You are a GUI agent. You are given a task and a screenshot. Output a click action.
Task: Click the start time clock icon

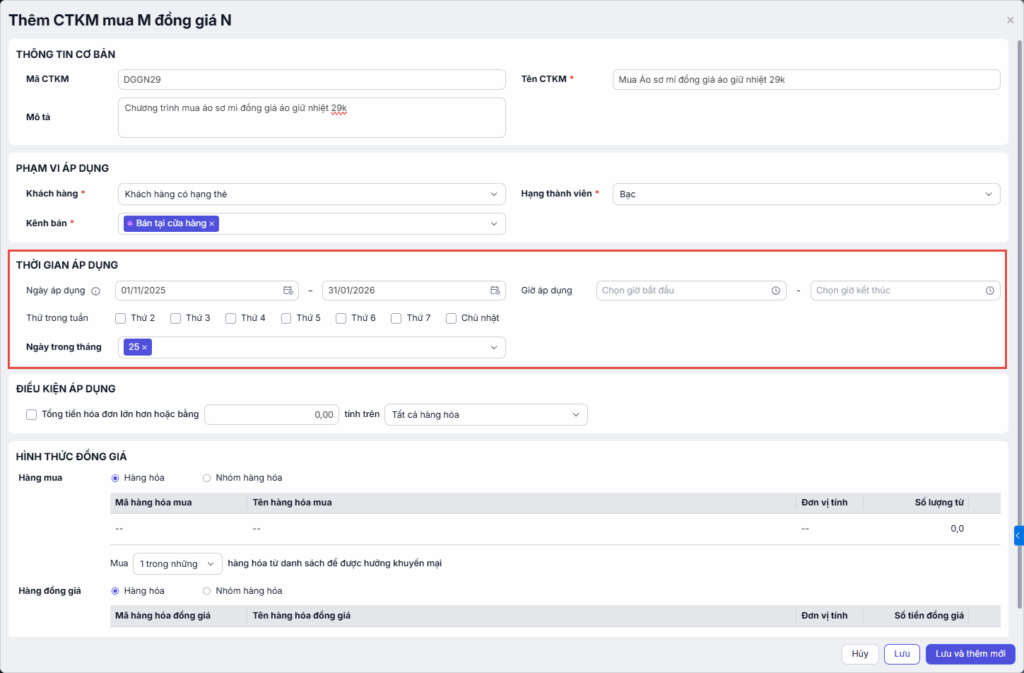pos(776,290)
